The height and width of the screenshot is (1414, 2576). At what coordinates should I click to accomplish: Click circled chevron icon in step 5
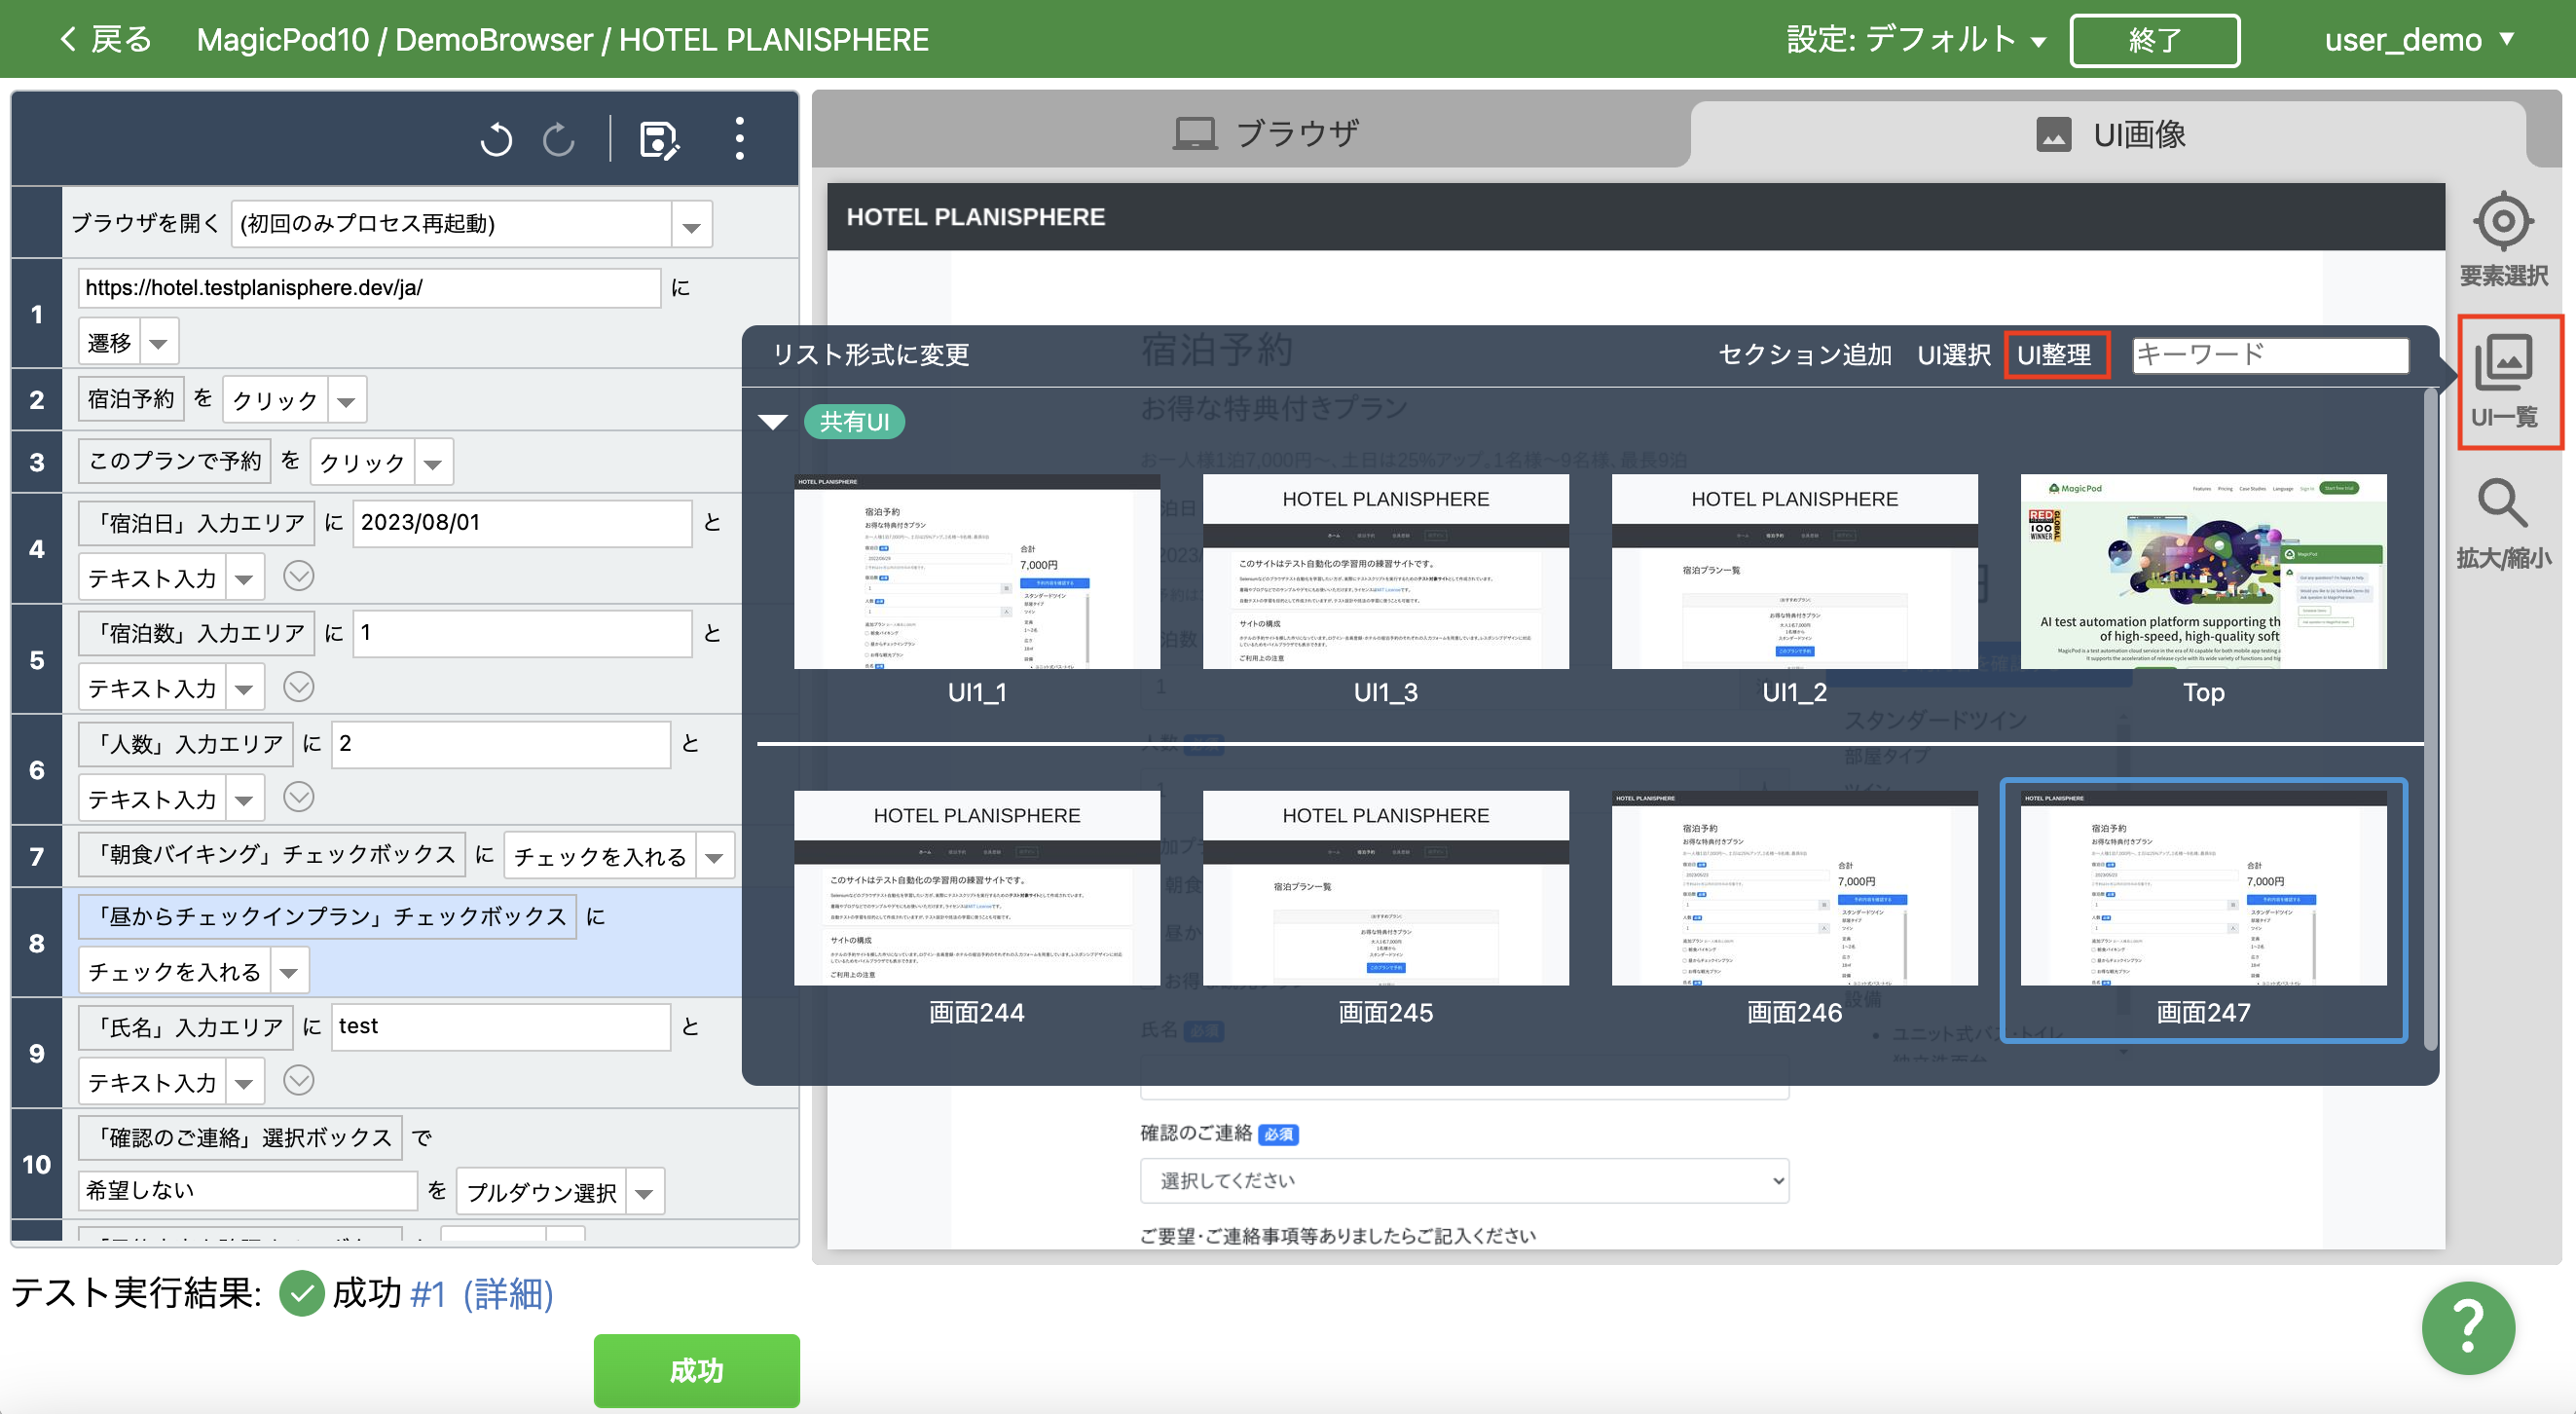coord(299,686)
